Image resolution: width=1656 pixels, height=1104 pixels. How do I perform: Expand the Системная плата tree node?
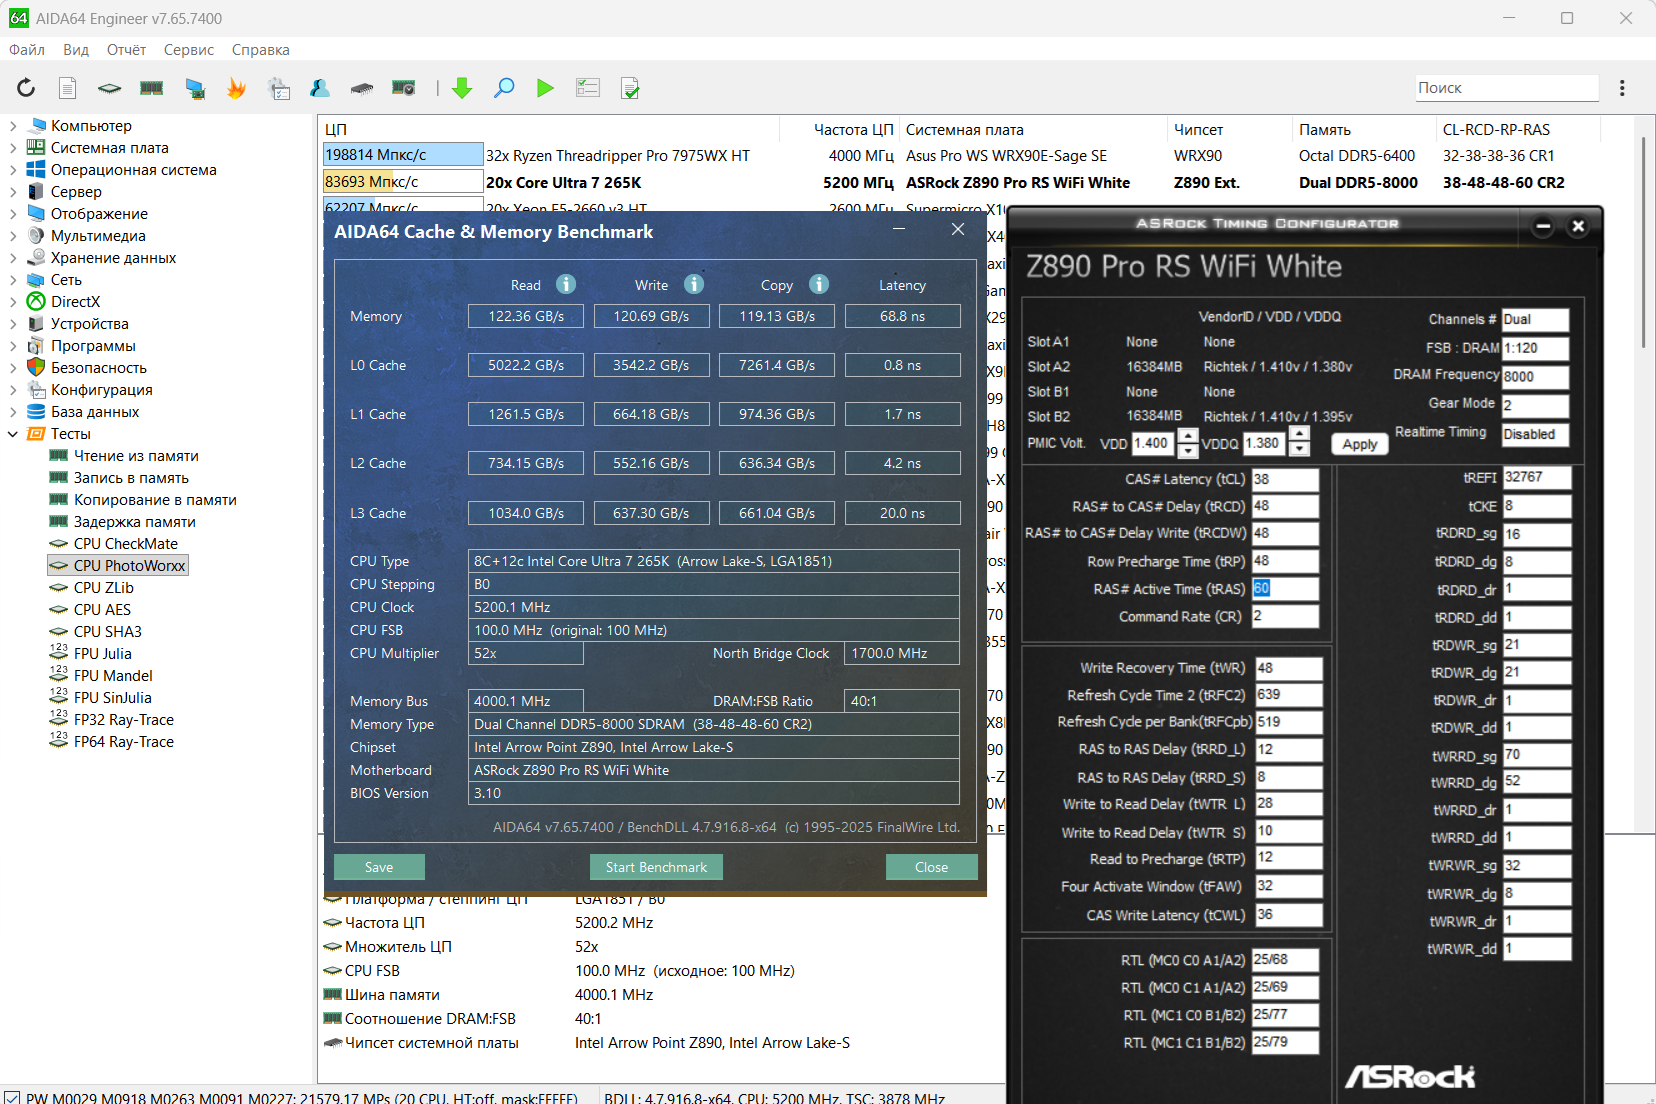click(13, 148)
